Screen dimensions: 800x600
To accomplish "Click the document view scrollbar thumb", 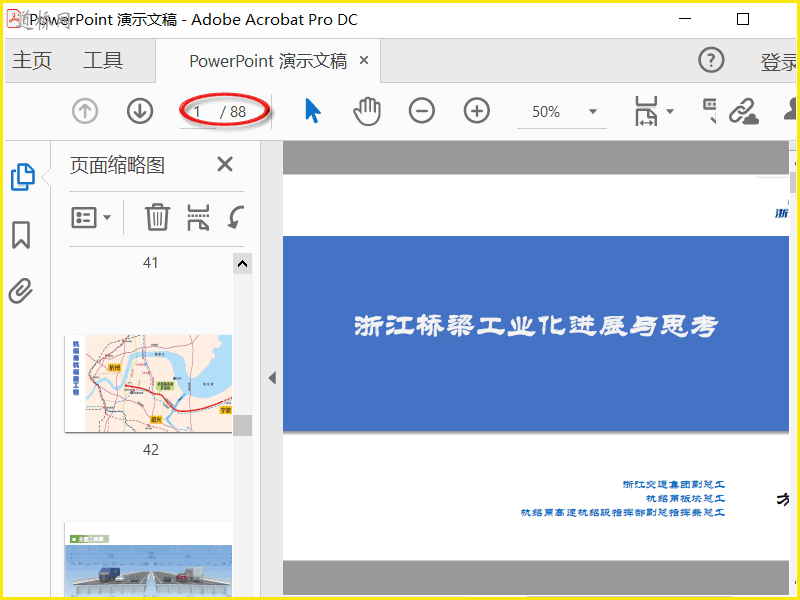I will coord(793,182).
